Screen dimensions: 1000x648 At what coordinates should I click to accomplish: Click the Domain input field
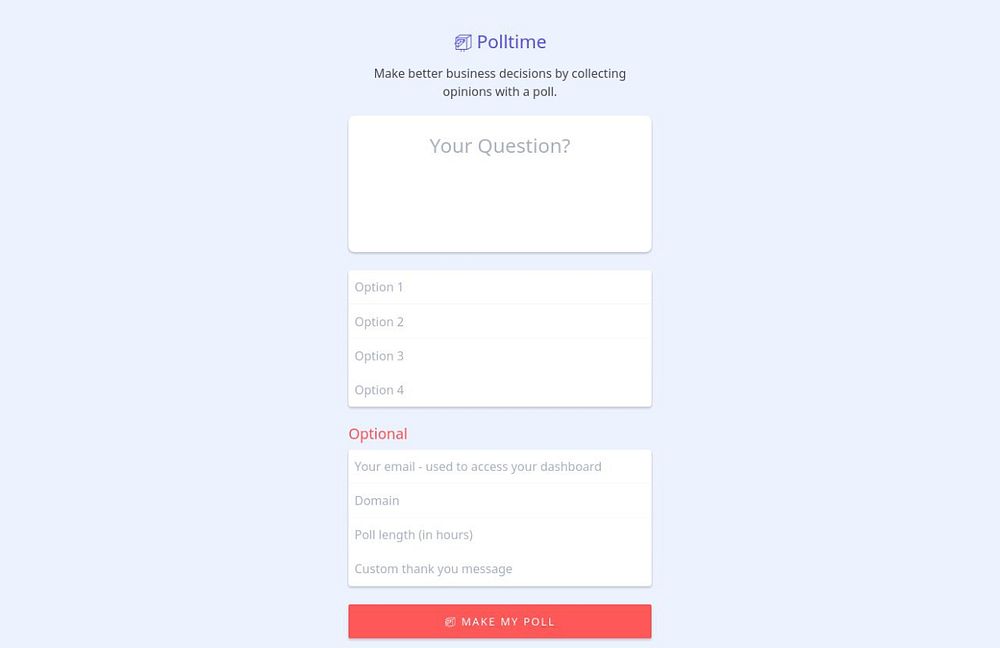click(499, 500)
